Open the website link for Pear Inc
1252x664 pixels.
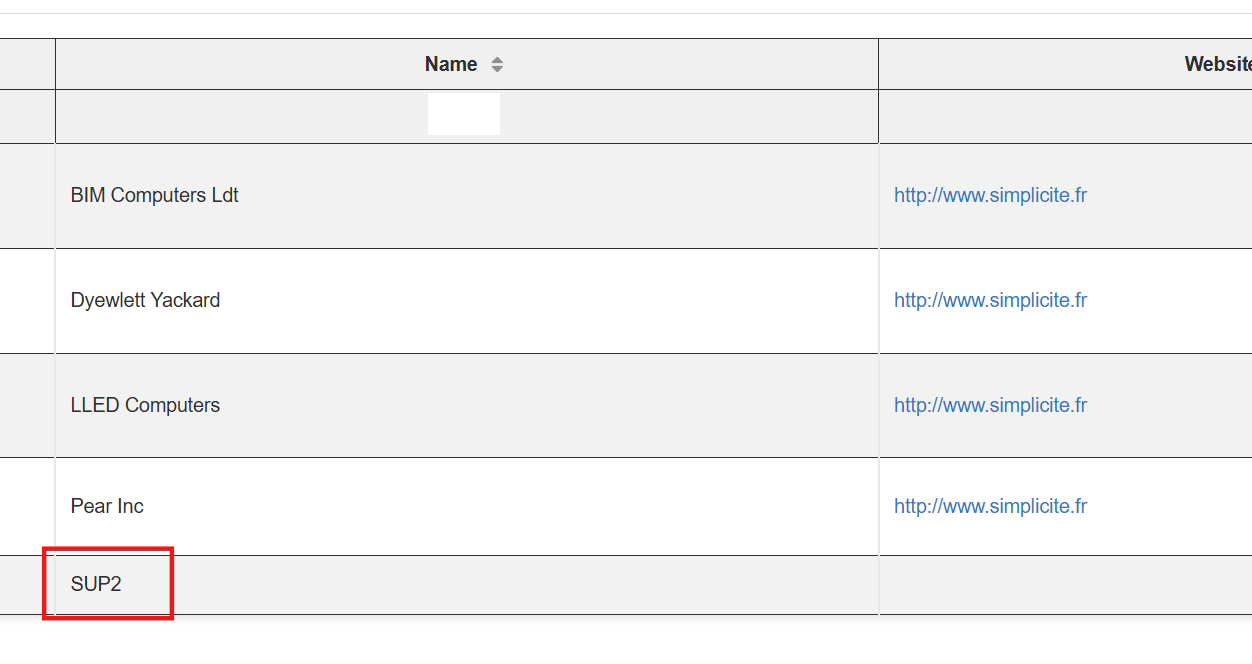[x=990, y=507]
